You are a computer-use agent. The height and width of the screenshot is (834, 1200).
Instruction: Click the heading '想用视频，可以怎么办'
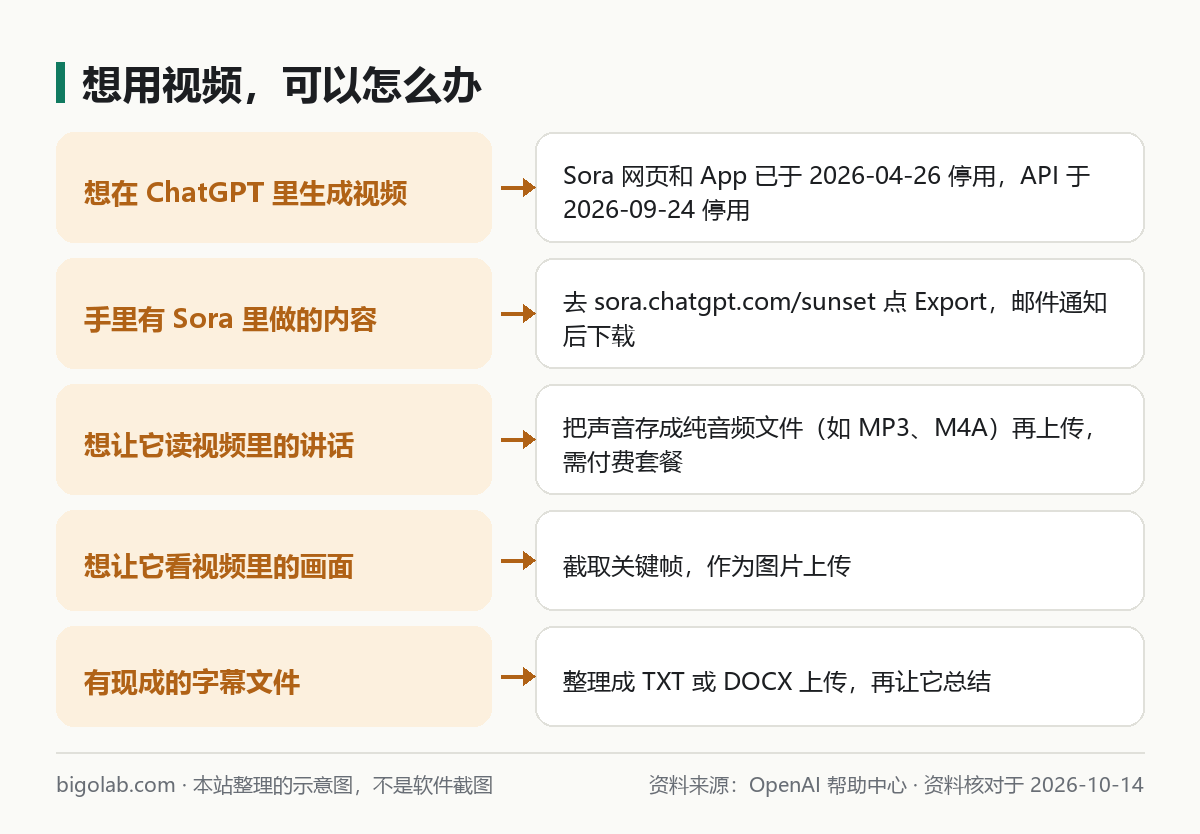(281, 84)
